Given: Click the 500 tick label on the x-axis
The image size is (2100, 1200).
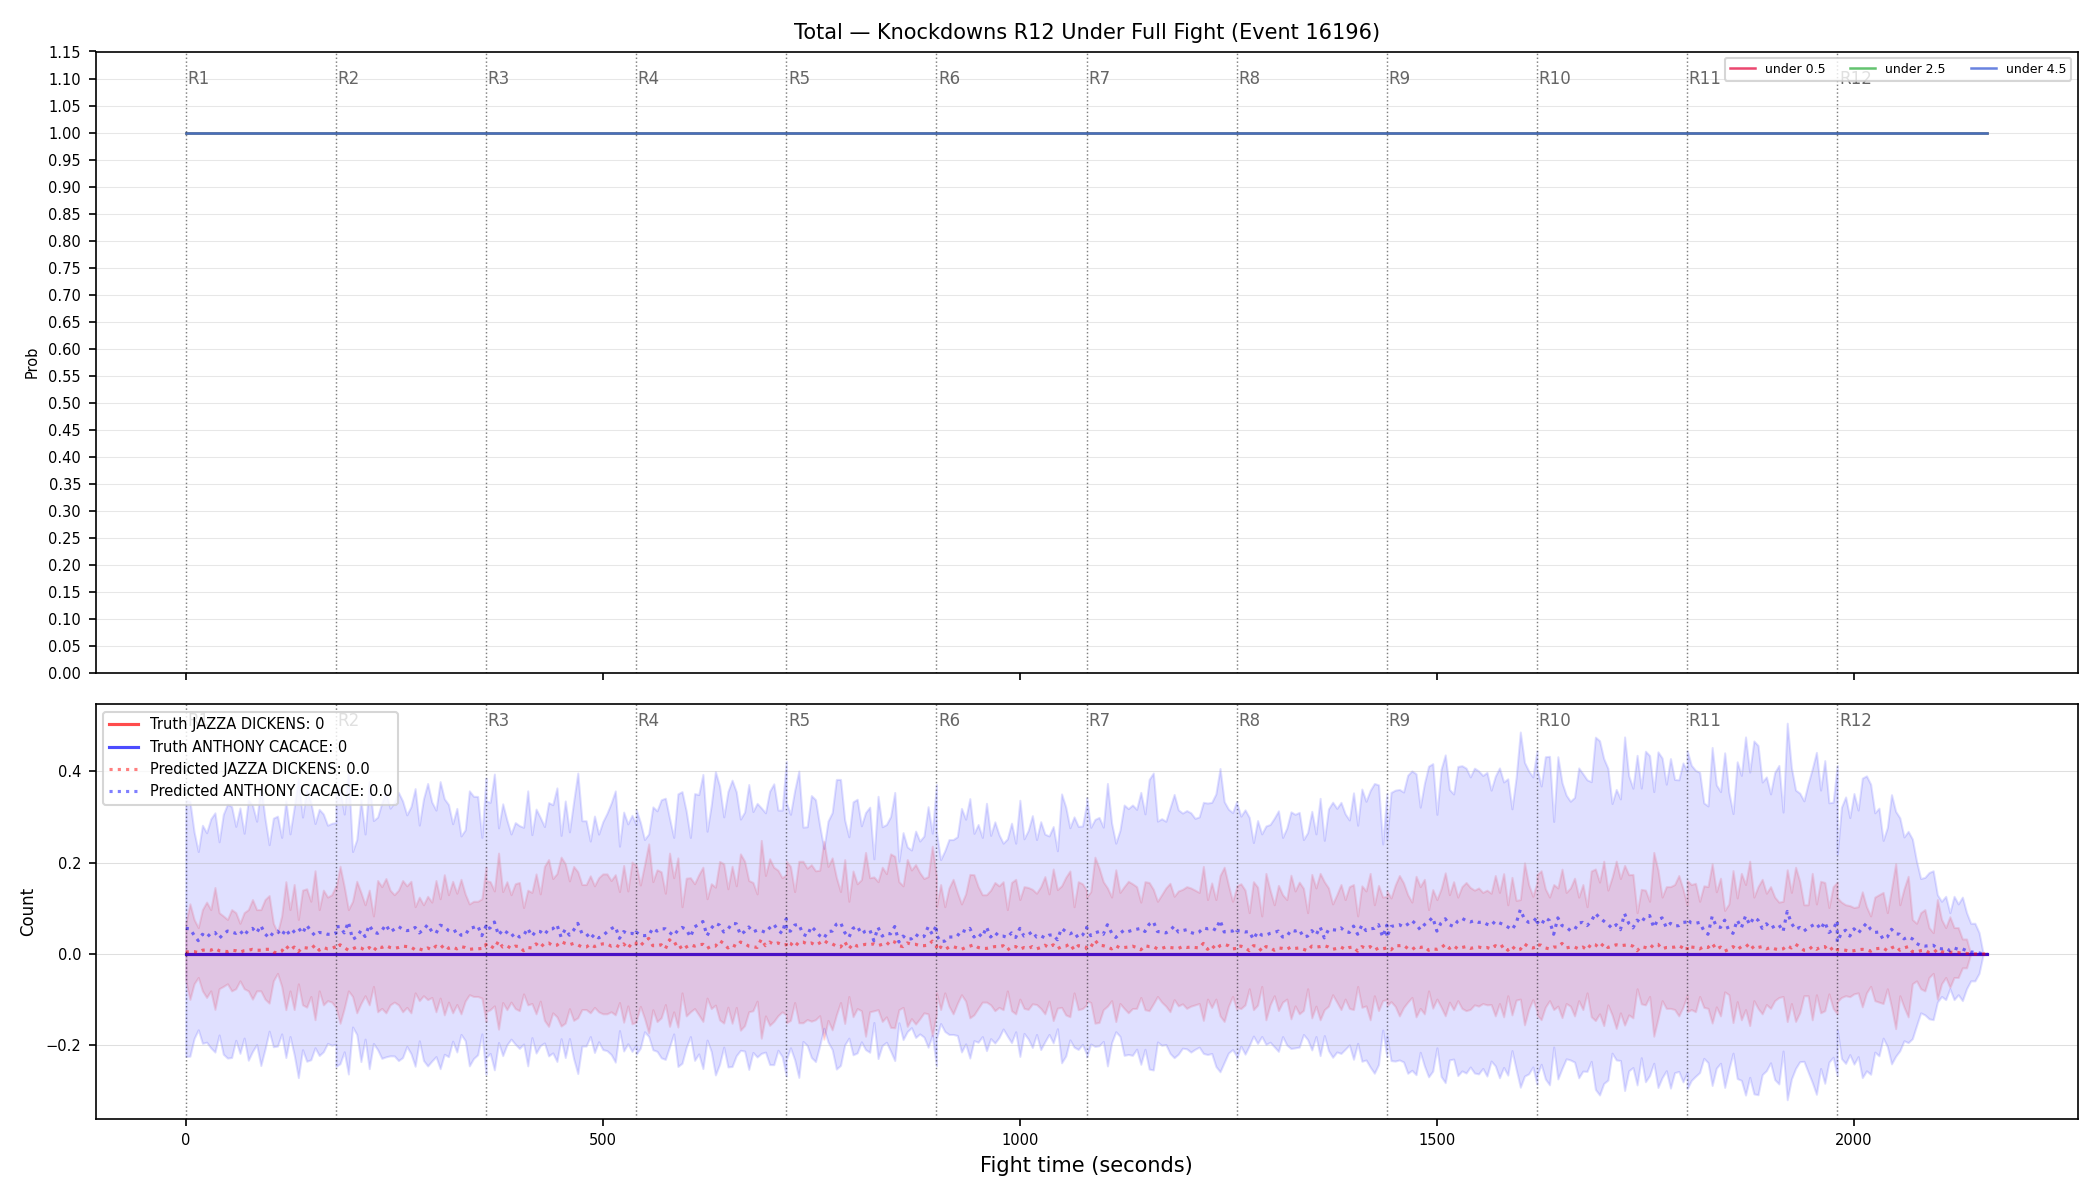Looking at the screenshot, I should pos(602,1139).
